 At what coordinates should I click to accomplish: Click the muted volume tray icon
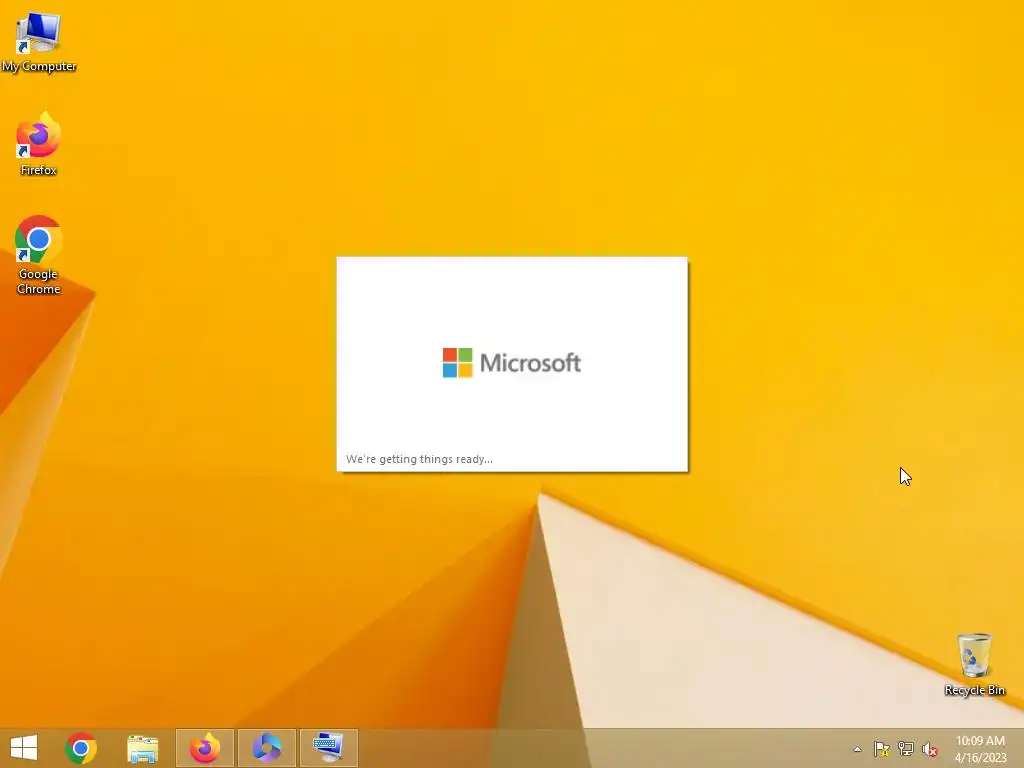929,749
